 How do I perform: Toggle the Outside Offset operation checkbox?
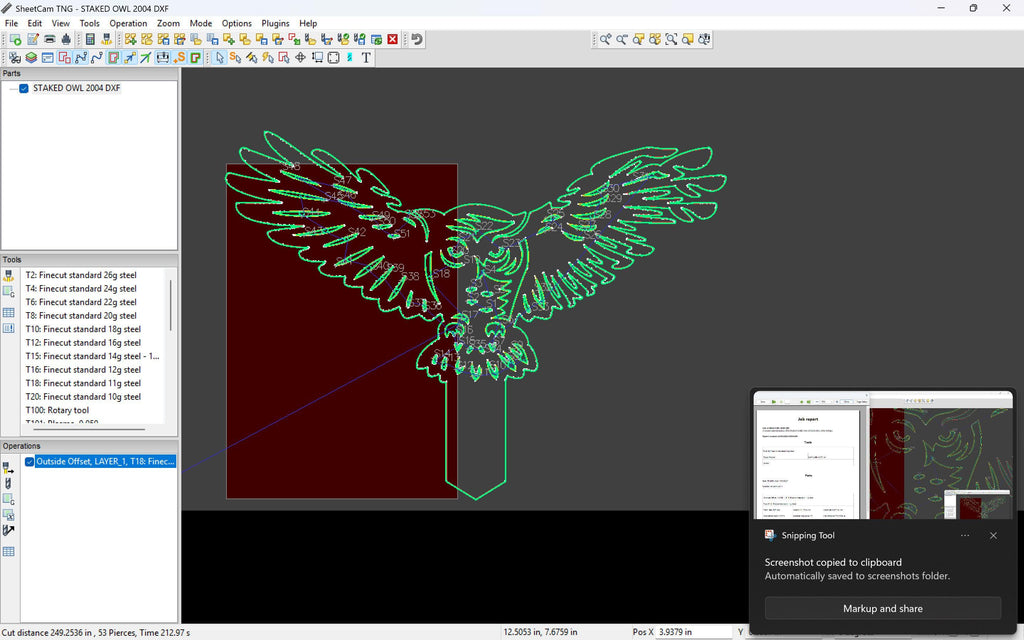coord(29,462)
